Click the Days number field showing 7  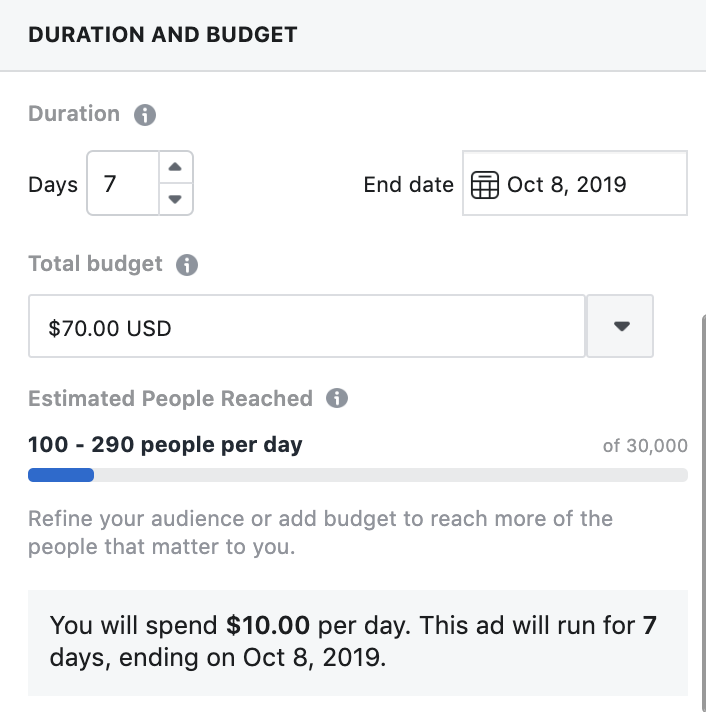(x=123, y=183)
